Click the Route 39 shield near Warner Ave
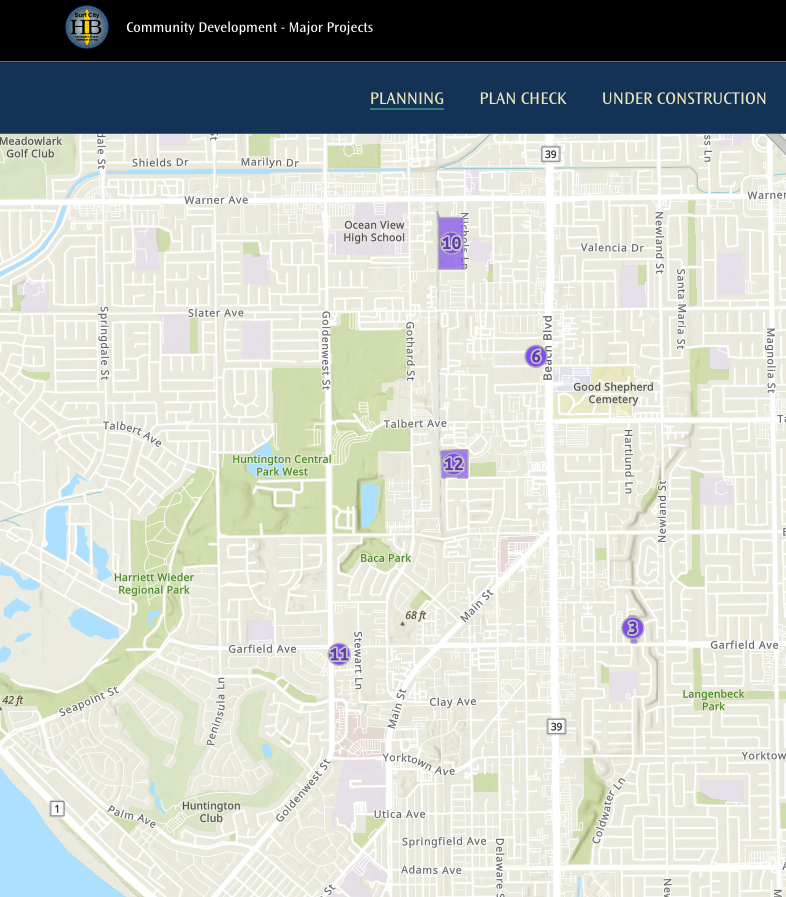Image resolution: width=786 pixels, height=897 pixels. pos(549,154)
